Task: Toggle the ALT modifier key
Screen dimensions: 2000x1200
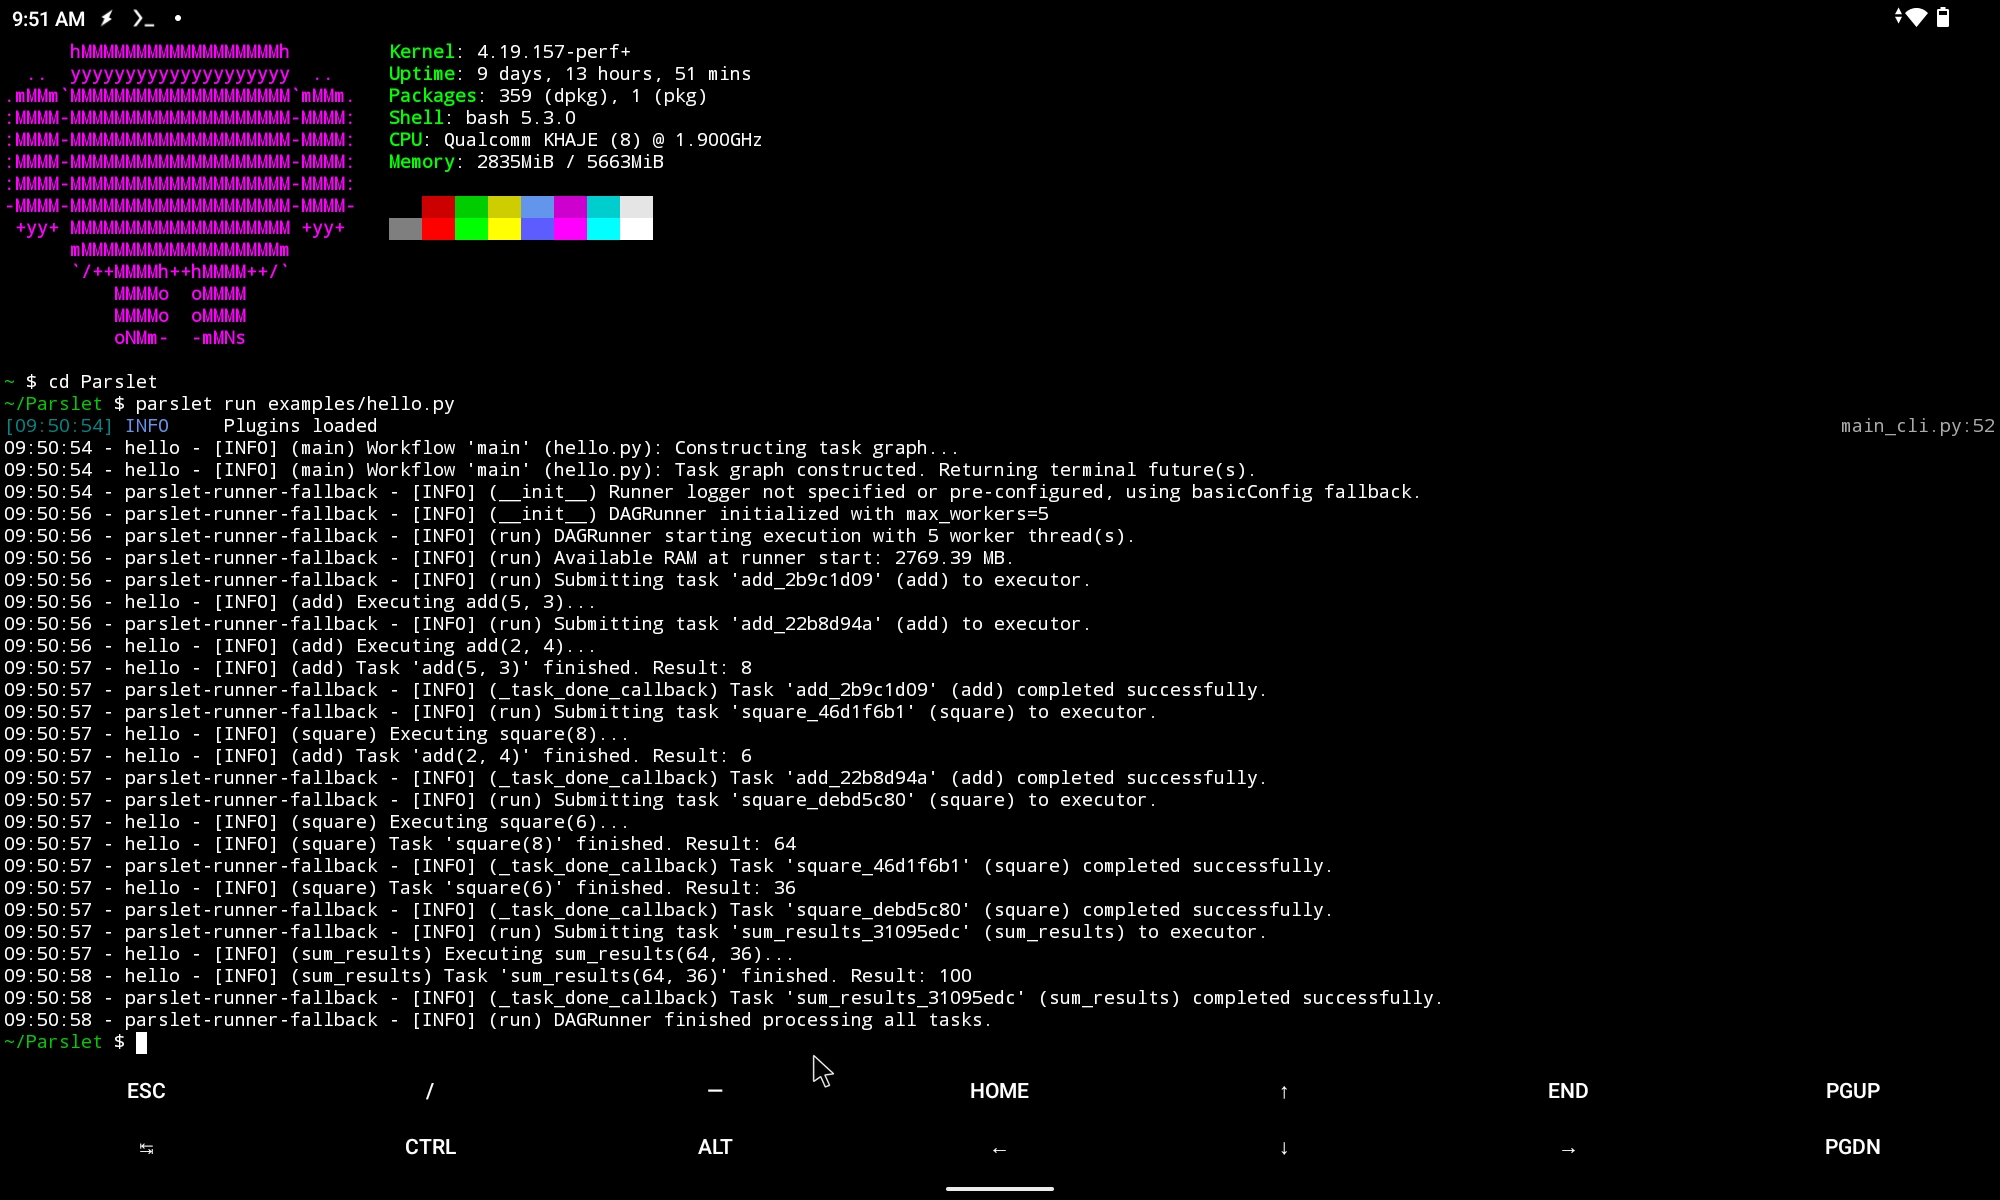Action: (715, 1147)
